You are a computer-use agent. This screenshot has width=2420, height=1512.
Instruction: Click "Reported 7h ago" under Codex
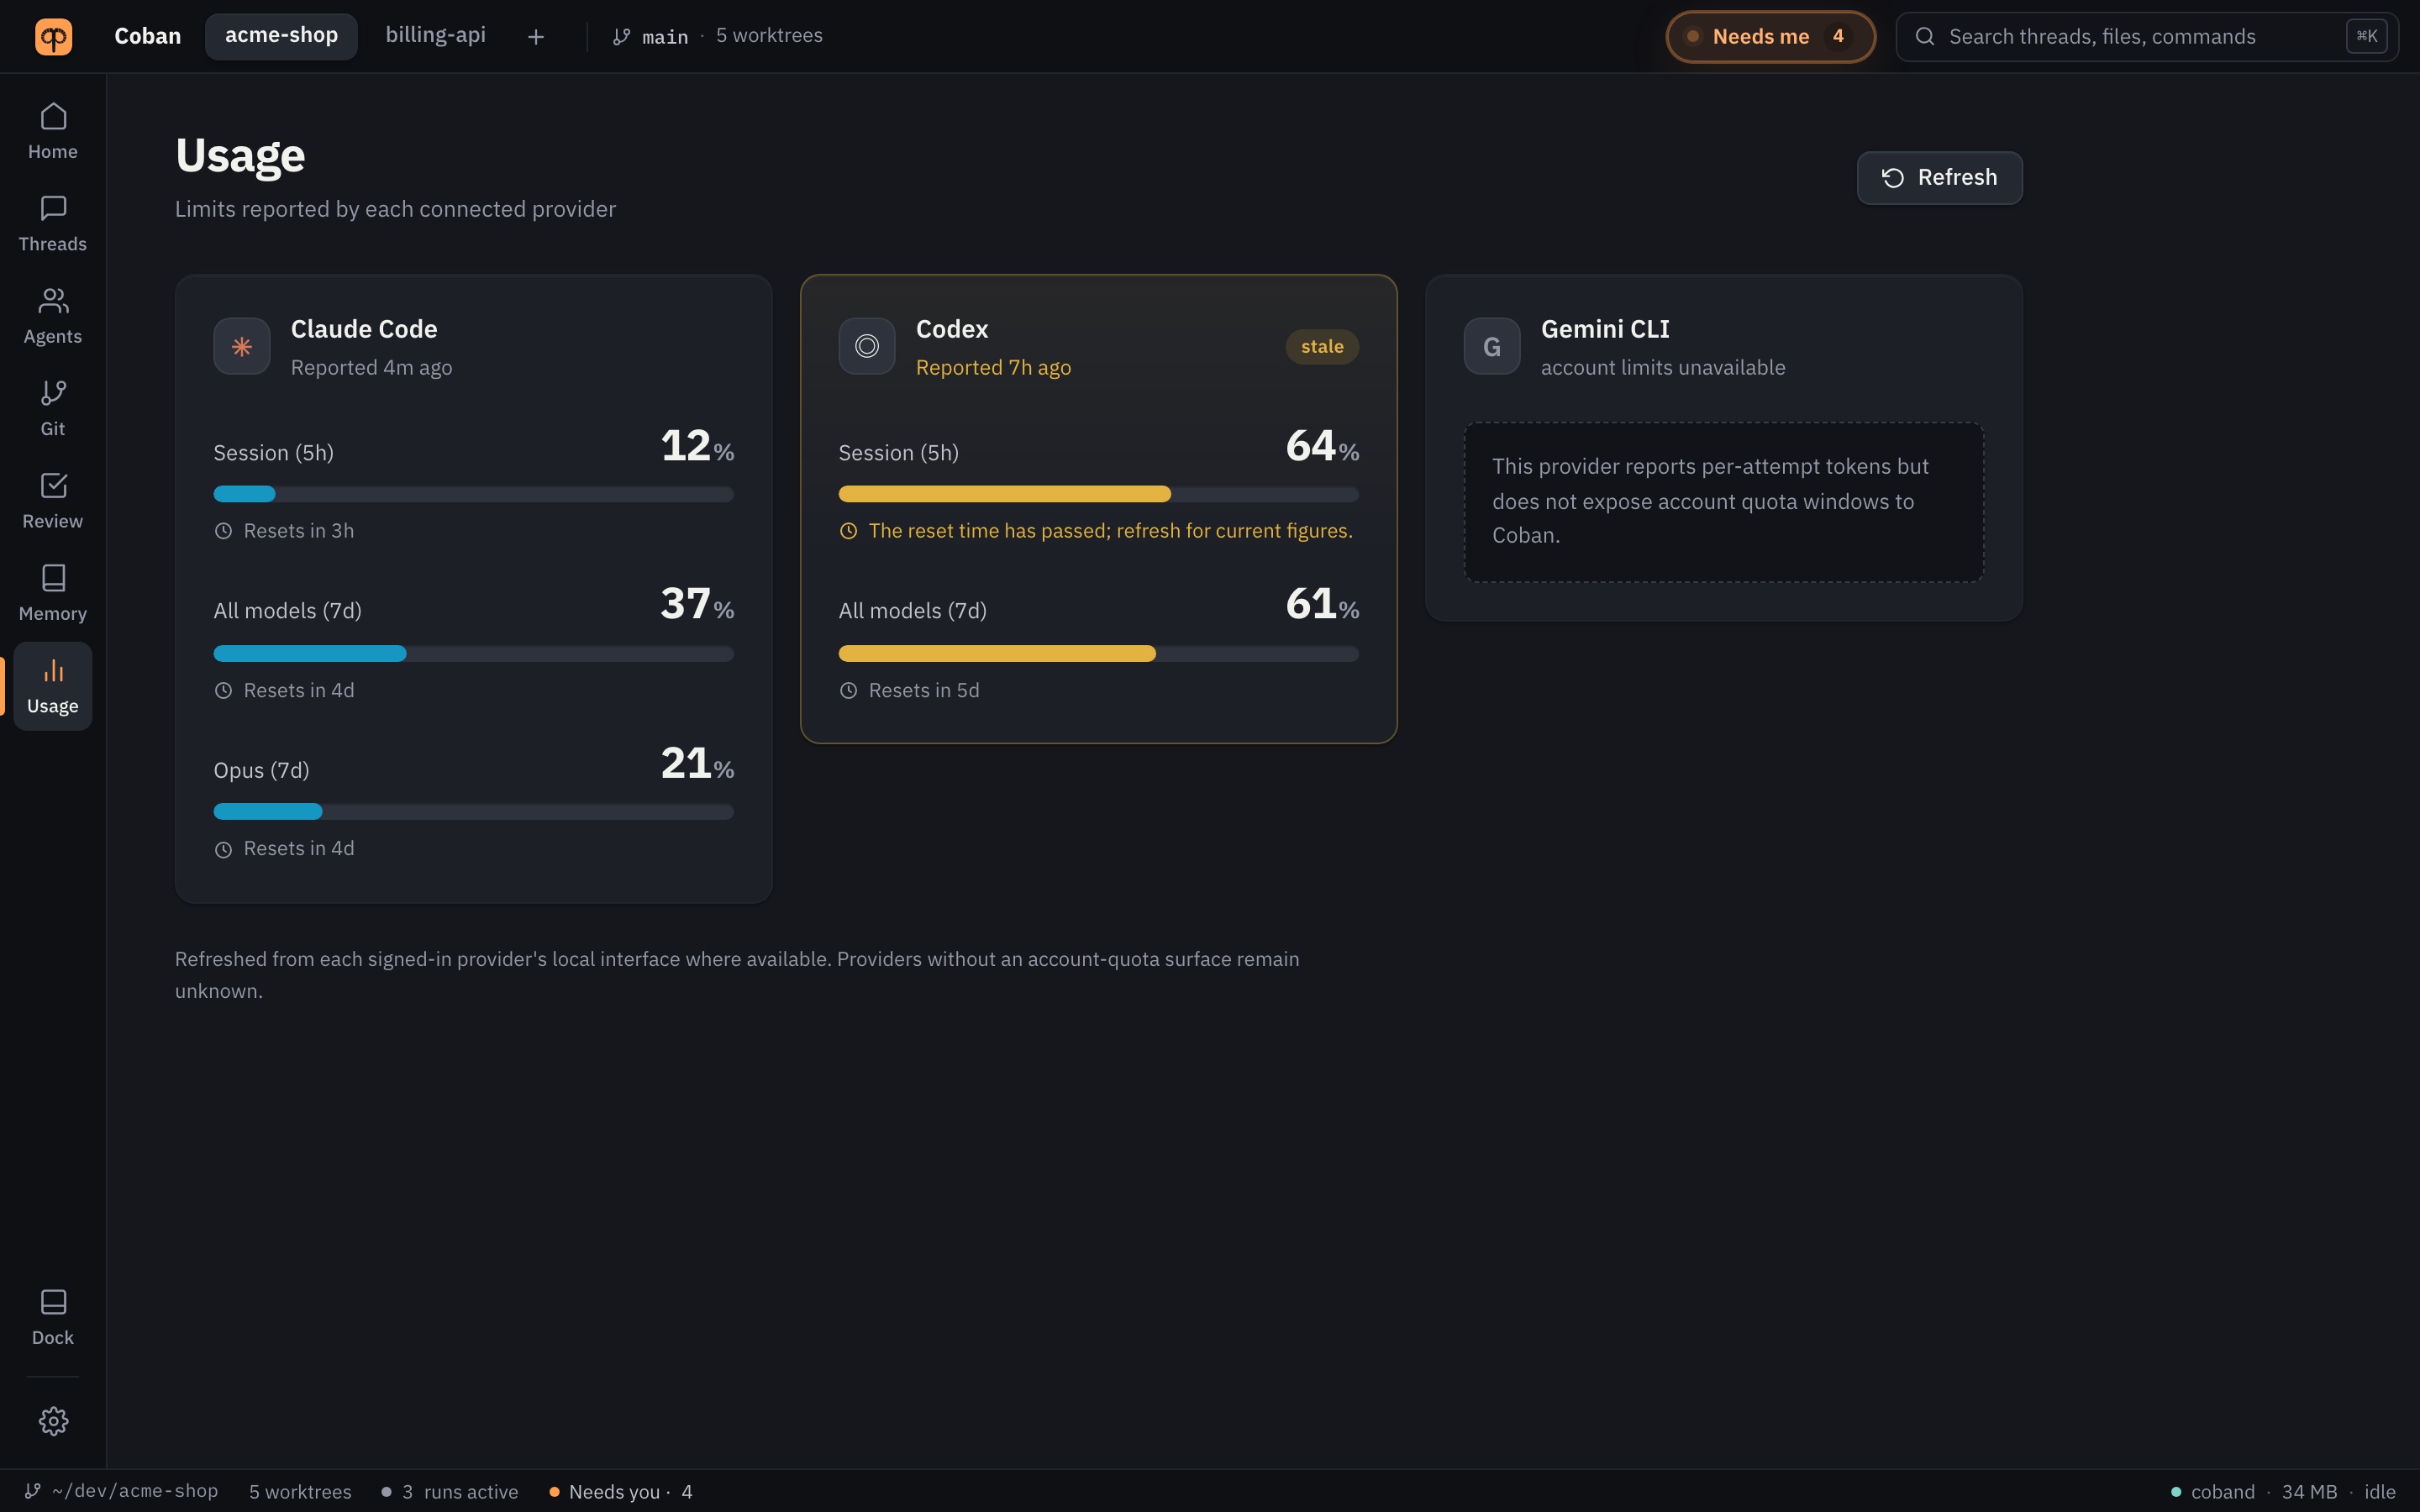pyautogui.click(x=993, y=368)
